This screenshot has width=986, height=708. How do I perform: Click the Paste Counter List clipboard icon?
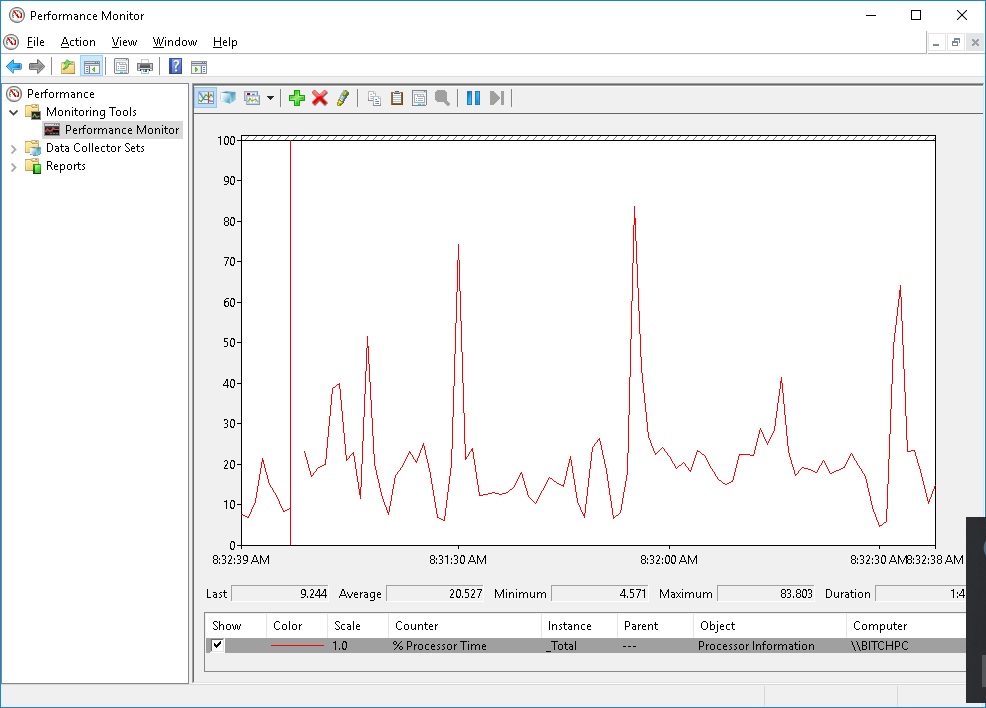[x=397, y=98]
